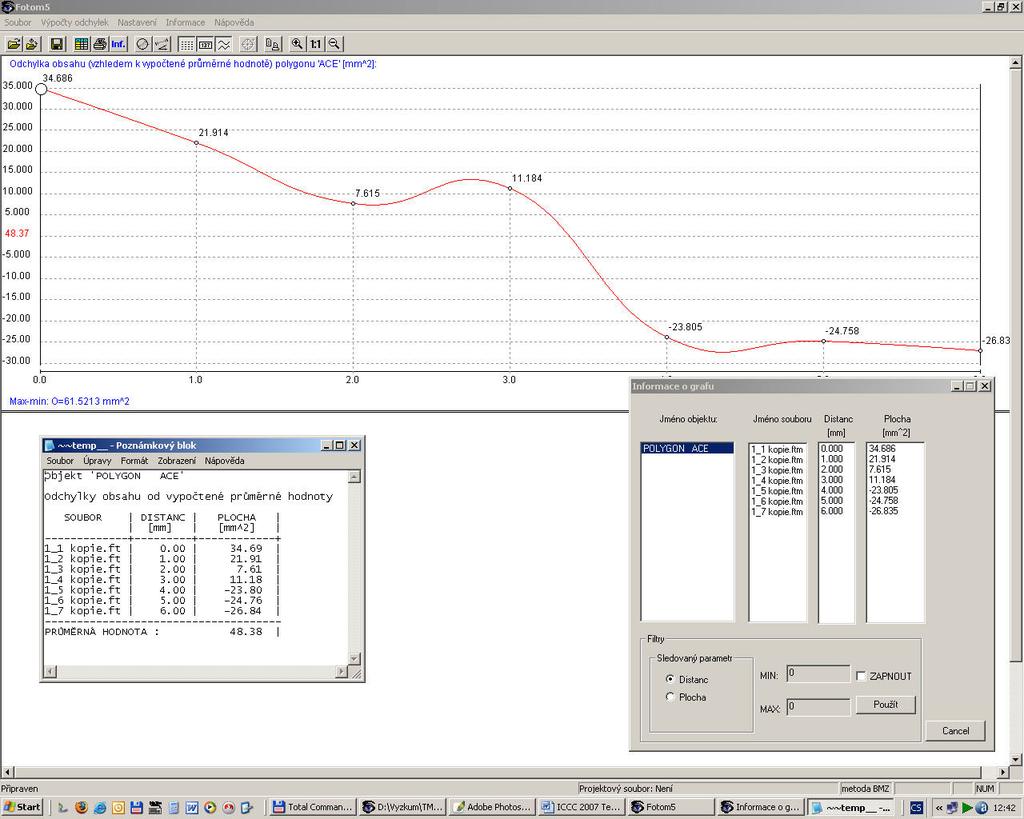The width and height of the screenshot is (1024, 819).
Task: Open the Soubor menu in Fotom5
Action: pyautogui.click(x=18, y=22)
